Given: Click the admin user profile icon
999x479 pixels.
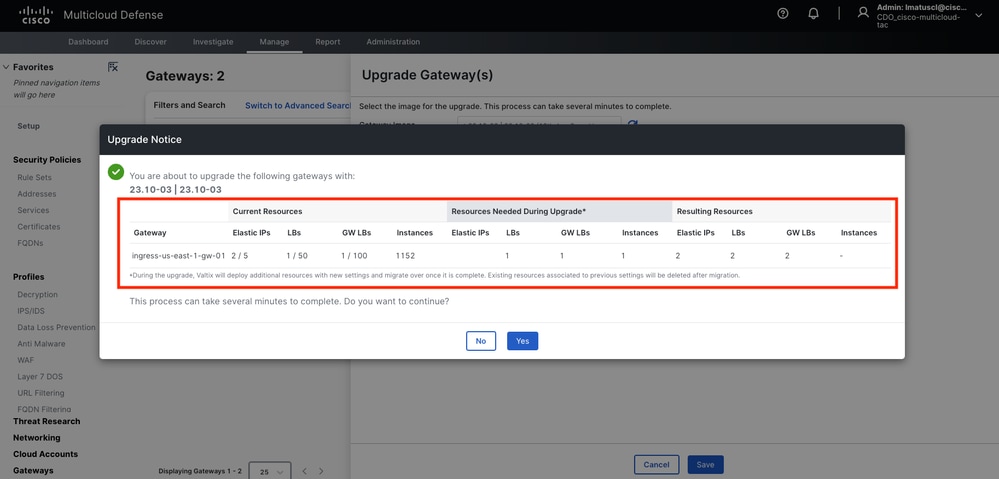Looking at the screenshot, I should point(863,14).
